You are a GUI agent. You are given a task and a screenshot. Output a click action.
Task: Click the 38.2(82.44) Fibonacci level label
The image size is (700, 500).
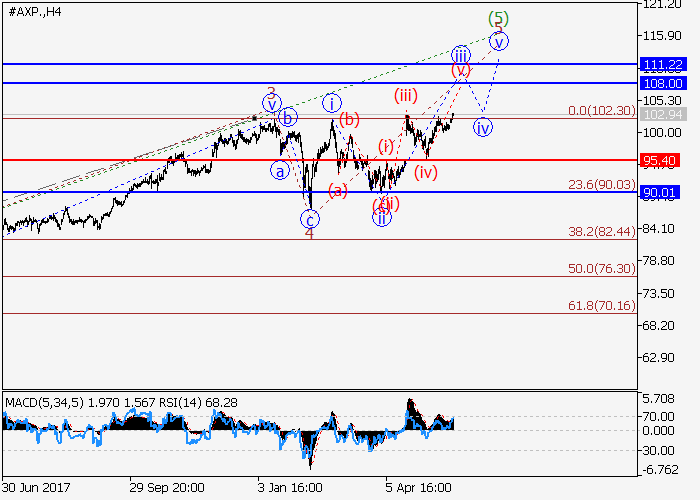point(600,231)
